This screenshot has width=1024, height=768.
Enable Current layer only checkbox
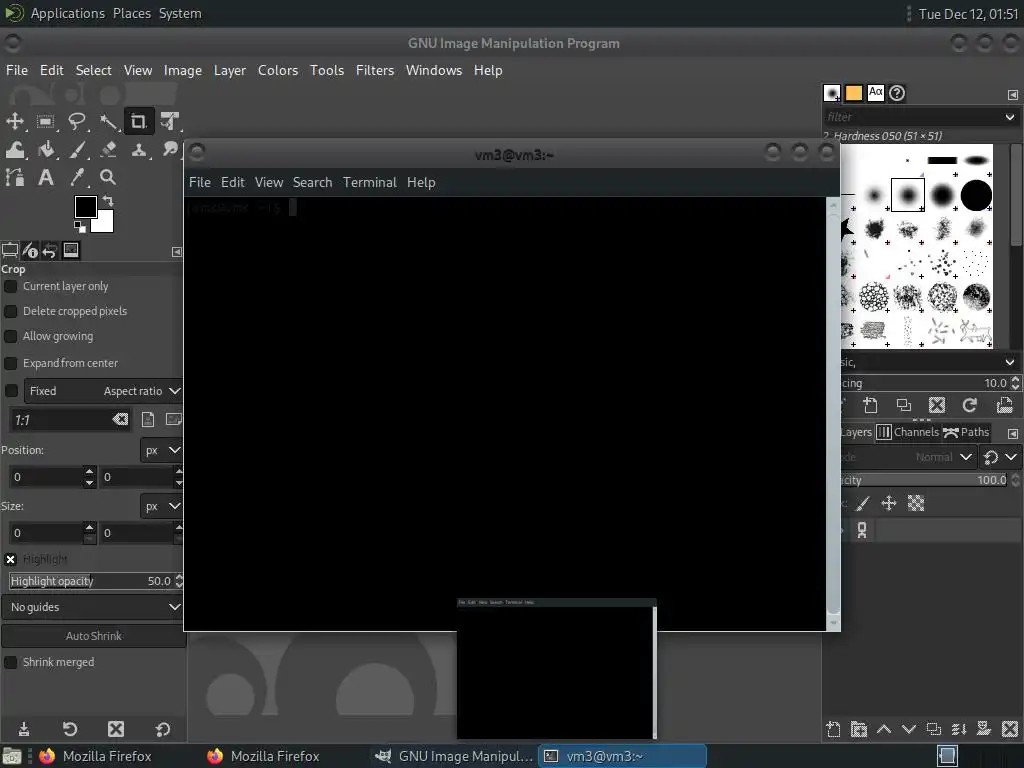tap(10, 286)
